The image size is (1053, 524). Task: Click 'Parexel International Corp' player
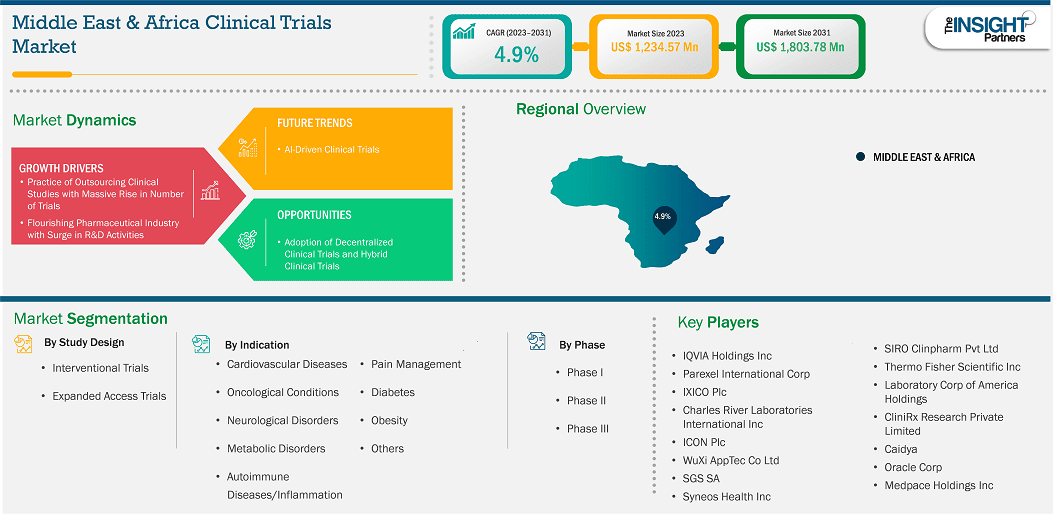747,374
